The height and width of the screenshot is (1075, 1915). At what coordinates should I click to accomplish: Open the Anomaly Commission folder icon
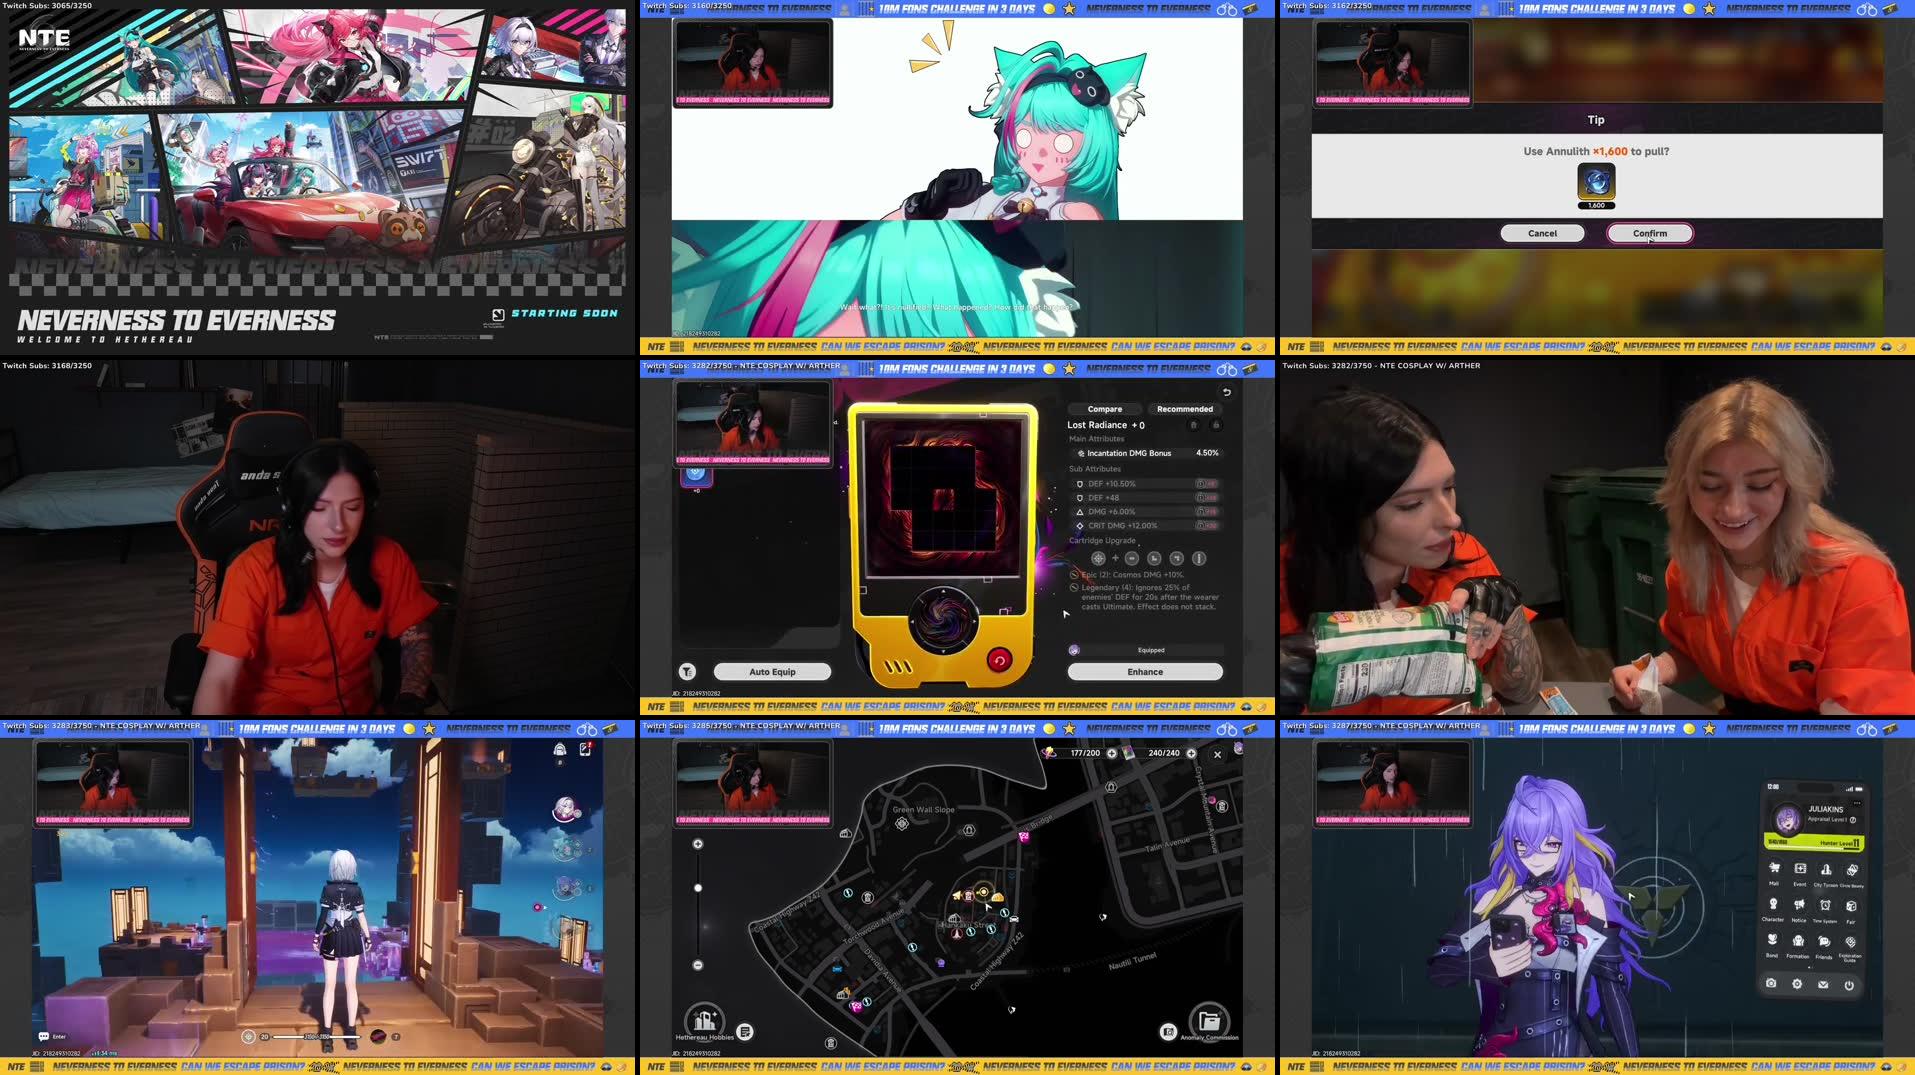click(1209, 1021)
